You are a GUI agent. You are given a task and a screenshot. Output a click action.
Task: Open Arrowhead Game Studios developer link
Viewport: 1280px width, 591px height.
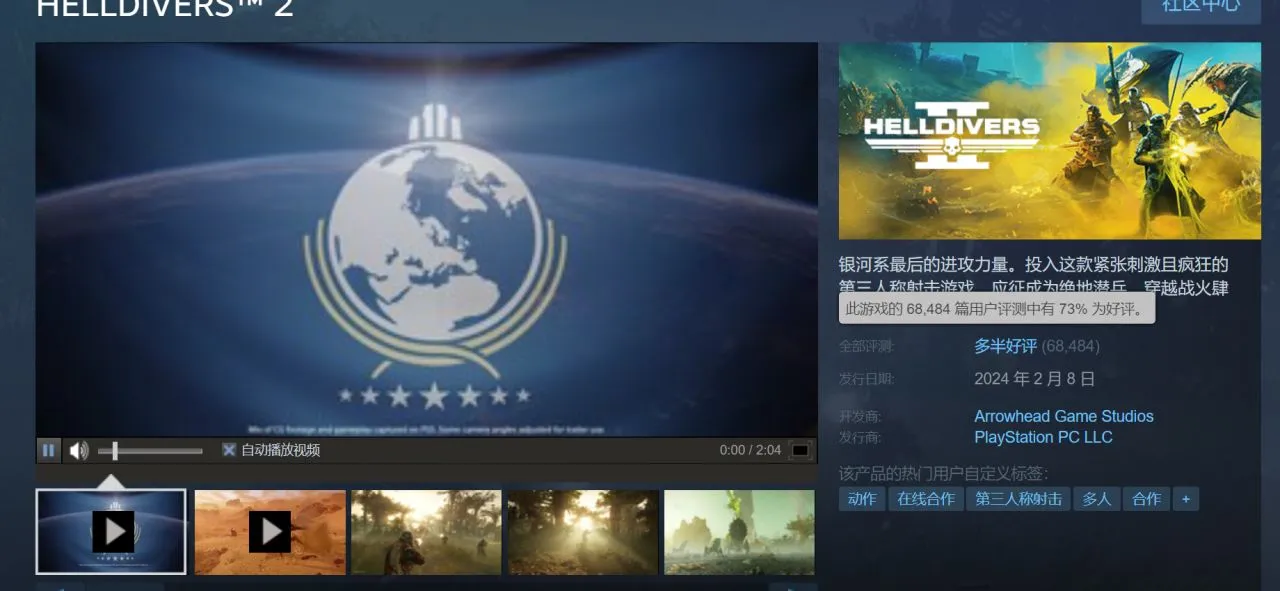click(1064, 416)
